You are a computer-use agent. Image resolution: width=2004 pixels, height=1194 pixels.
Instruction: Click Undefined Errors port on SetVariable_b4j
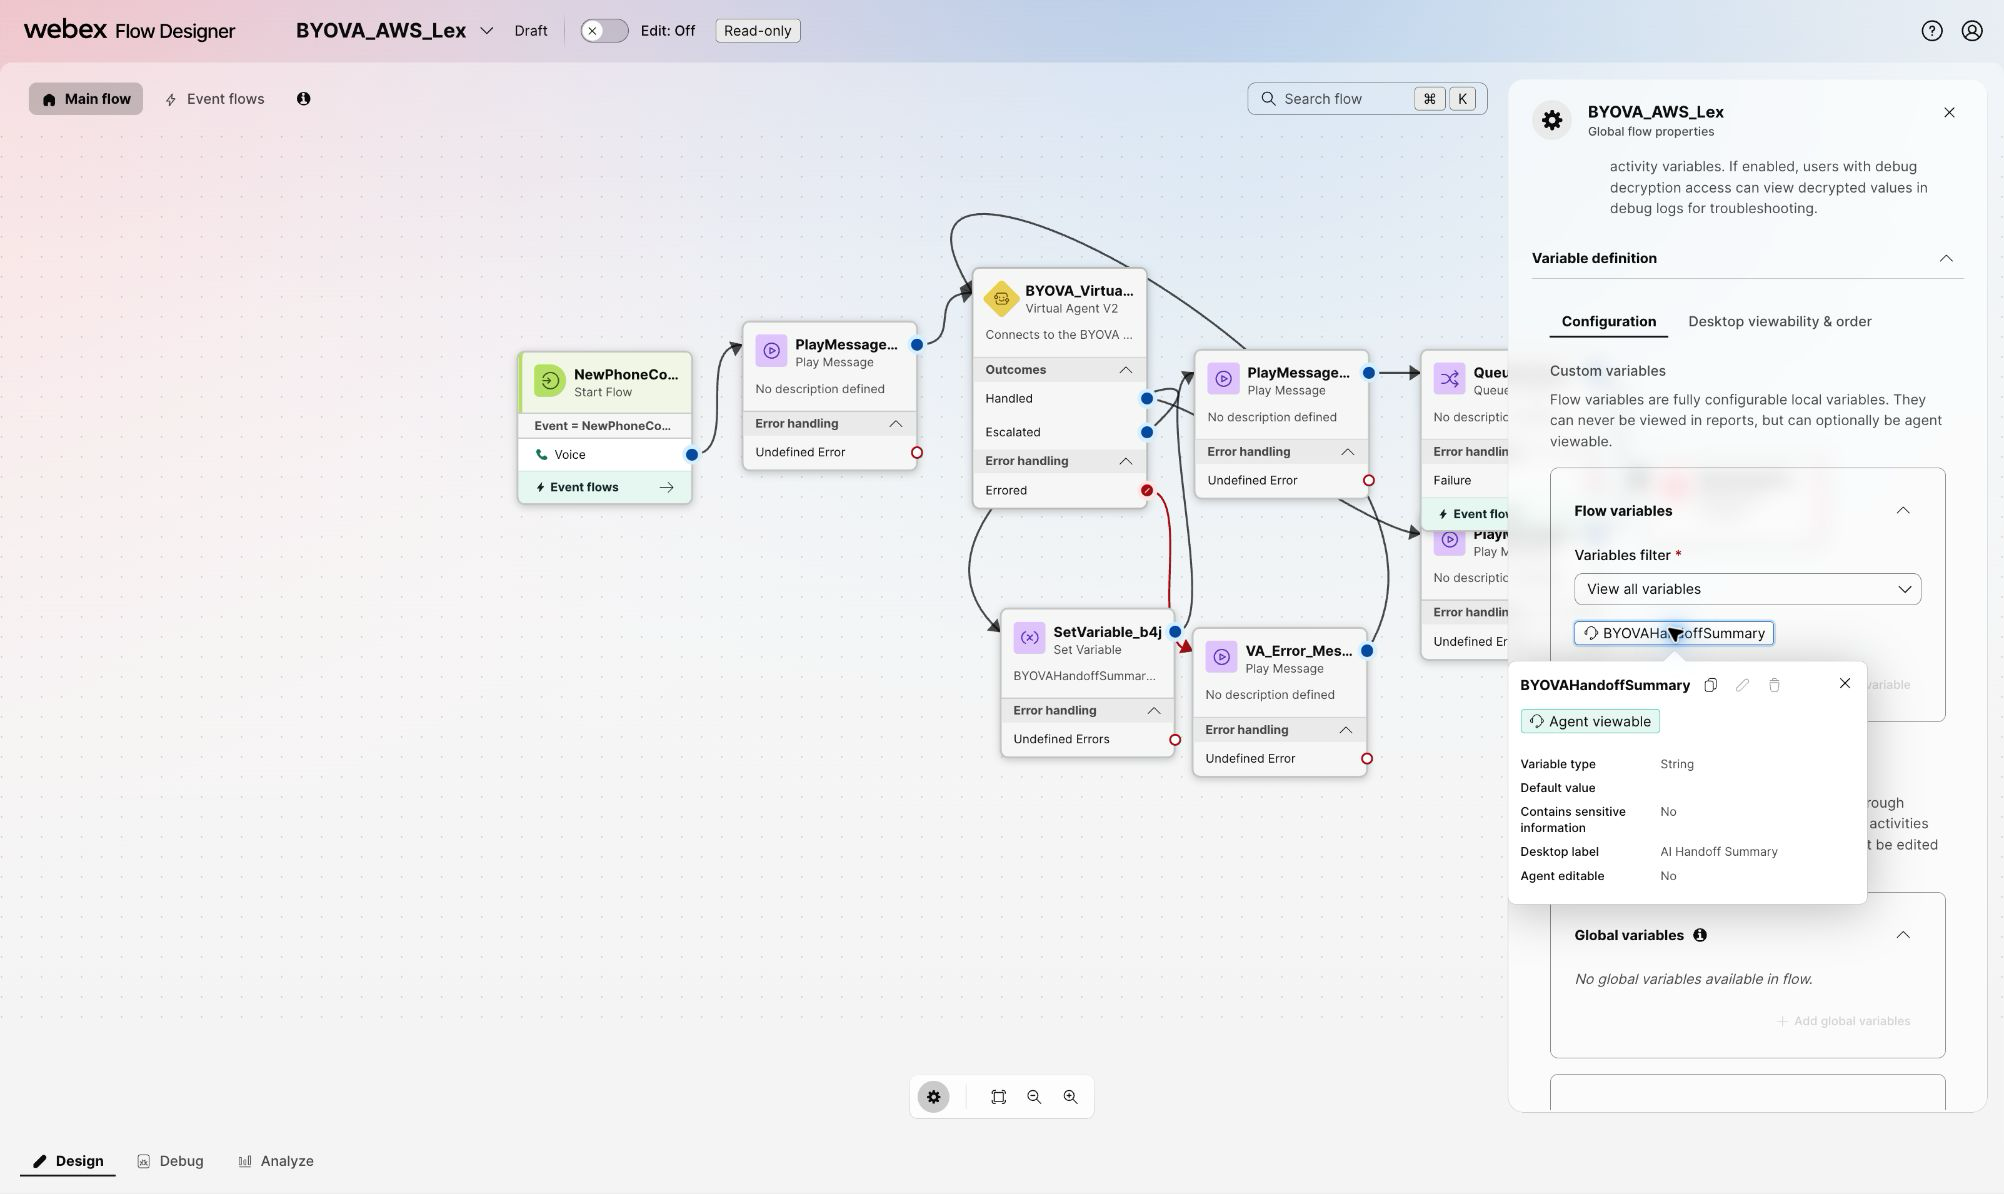[1175, 740]
